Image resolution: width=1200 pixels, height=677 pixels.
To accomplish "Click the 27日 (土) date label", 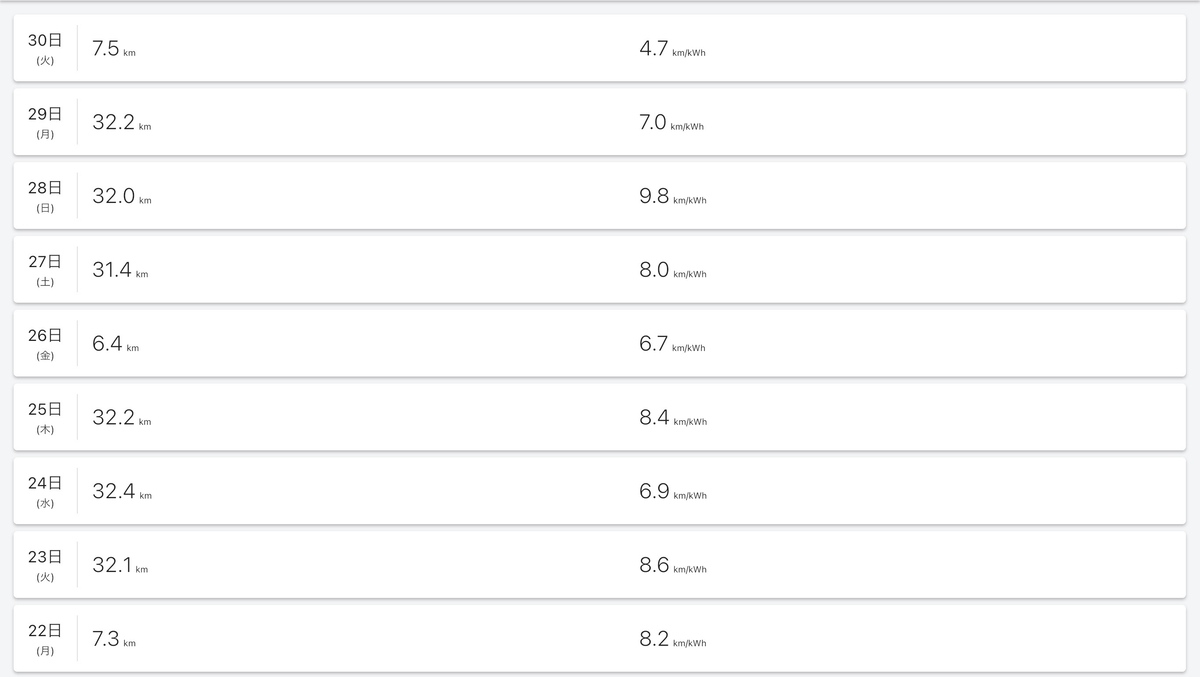I will tap(45, 270).
